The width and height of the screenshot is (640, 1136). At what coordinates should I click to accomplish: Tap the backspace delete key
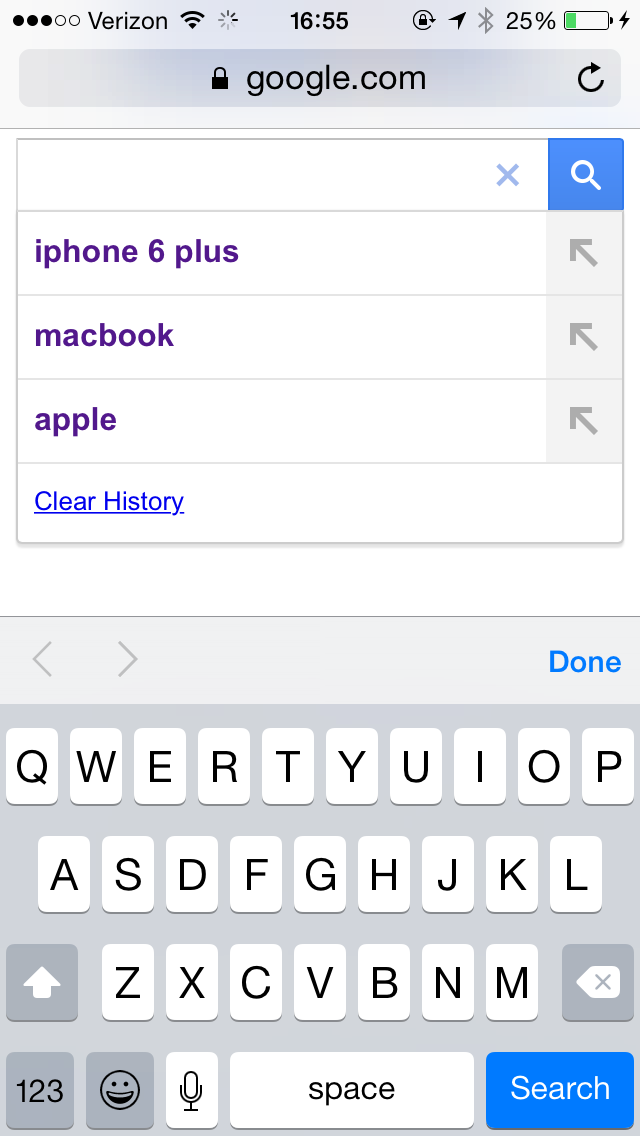598,982
